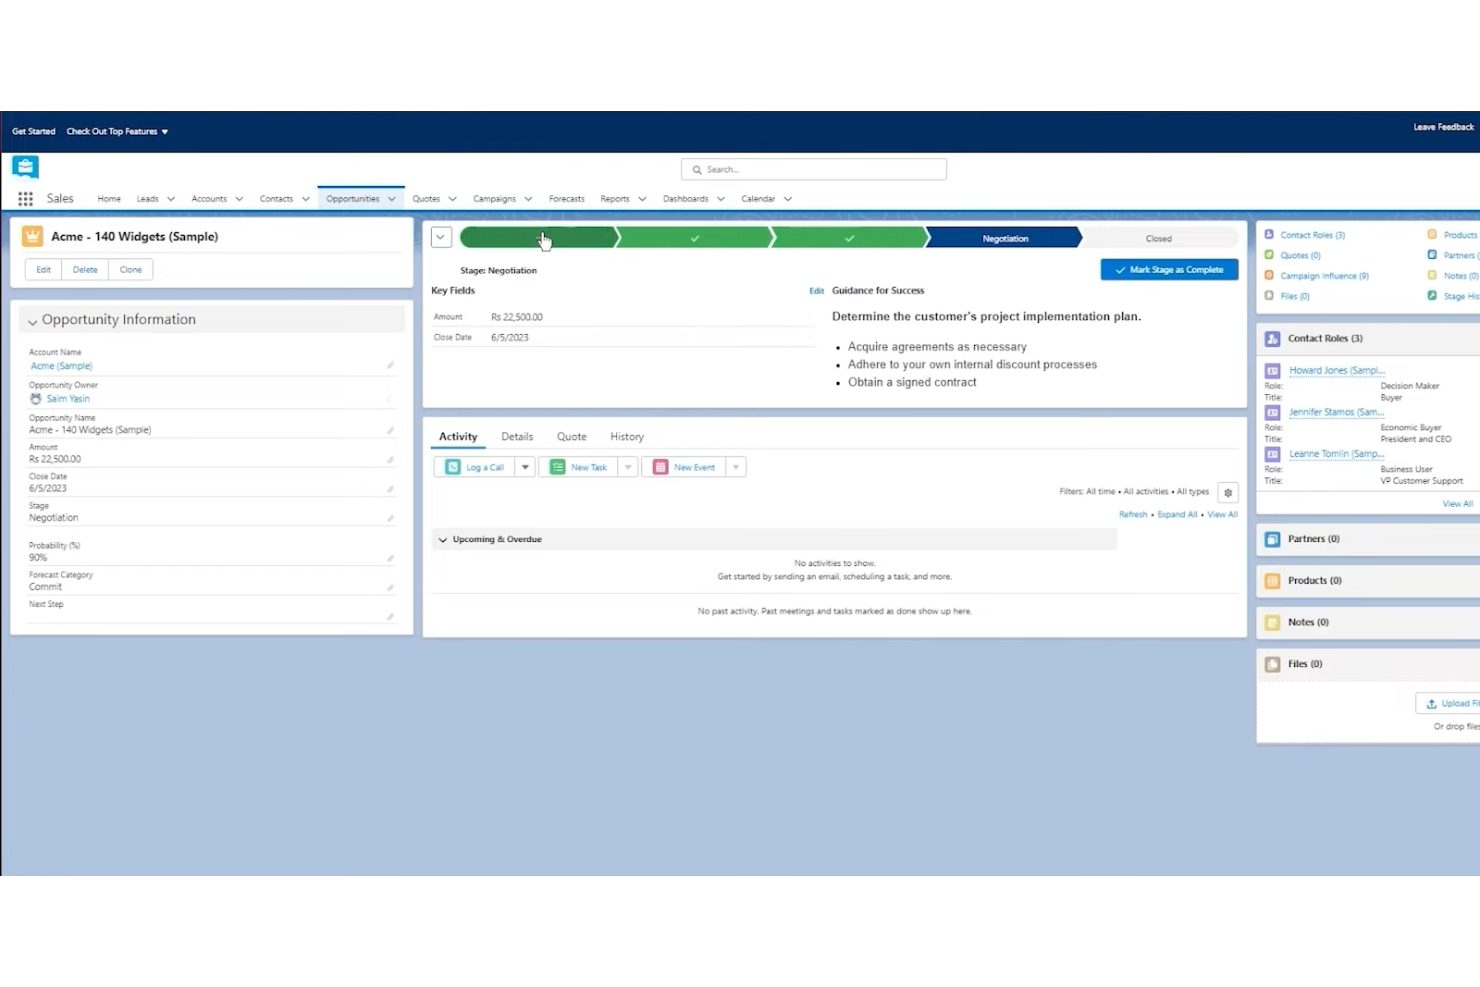The image size is (1480, 987).
Task: Click Mark Stage as Complete button
Action: point(1169,270)
